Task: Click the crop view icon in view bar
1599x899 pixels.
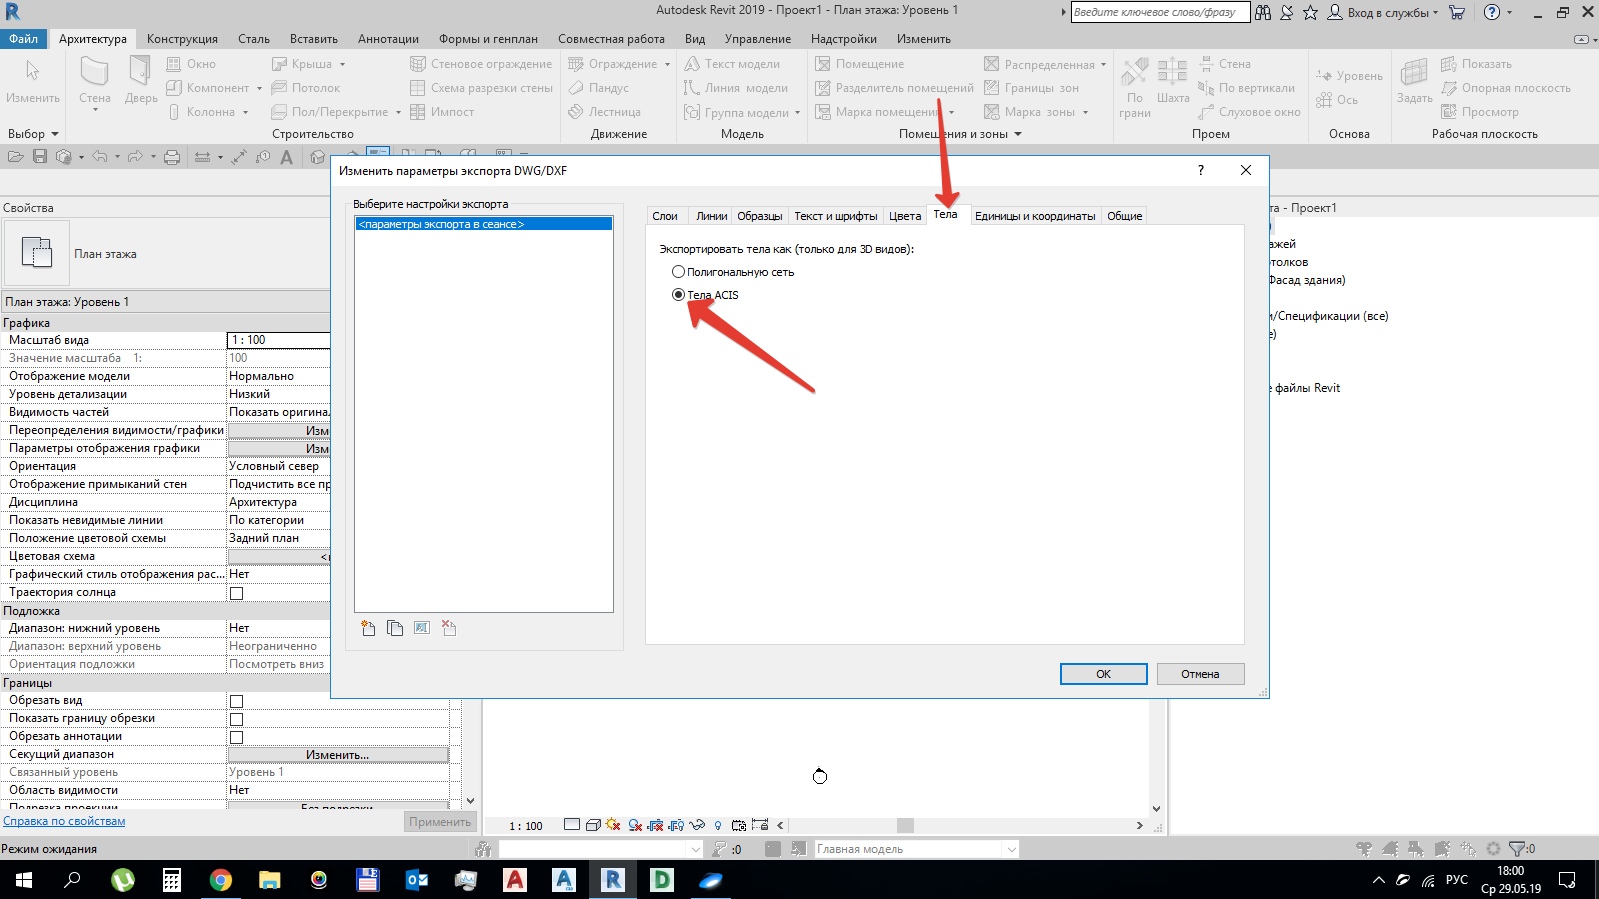Action: click(656, 825)
